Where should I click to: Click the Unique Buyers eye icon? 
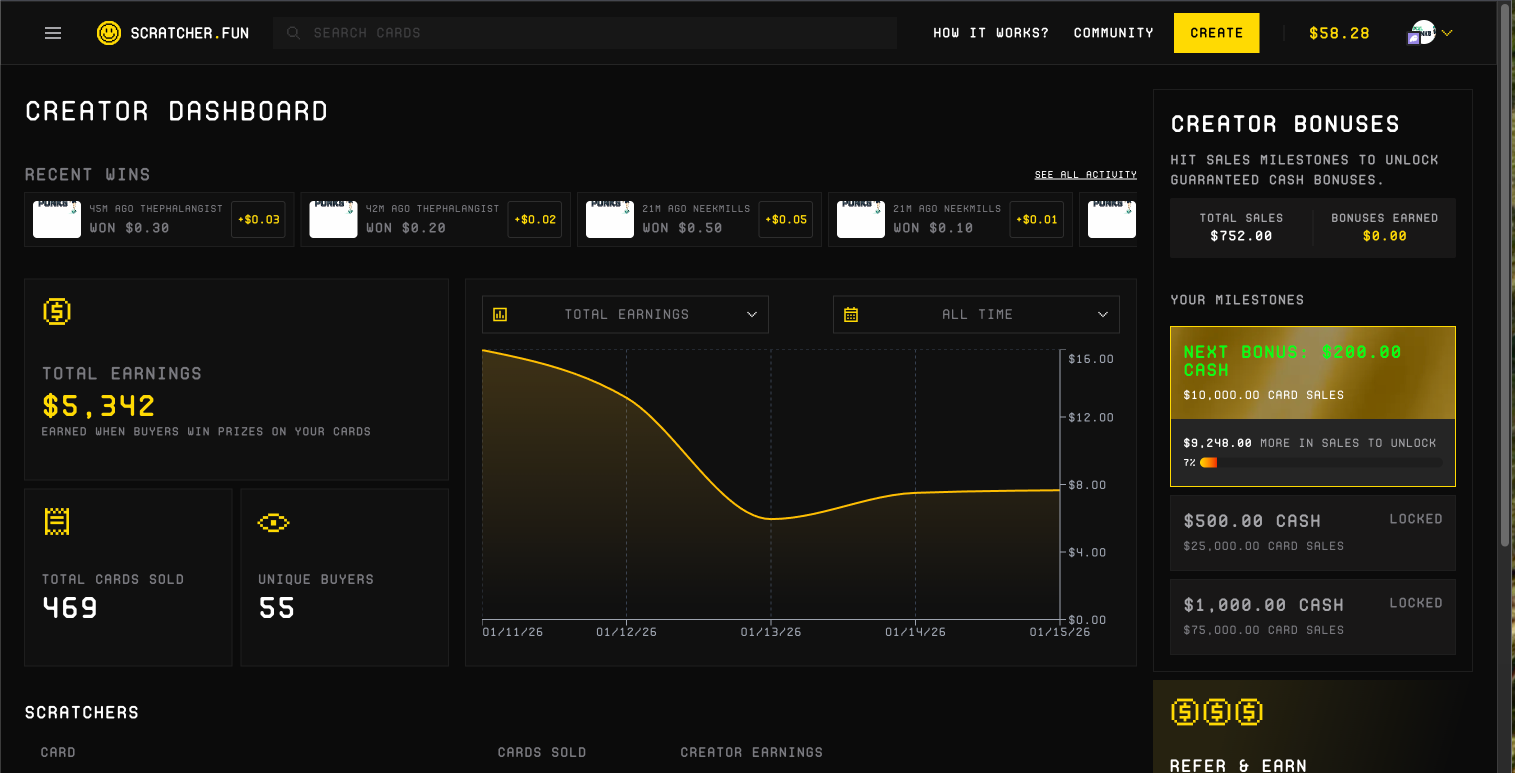[273, 522]
